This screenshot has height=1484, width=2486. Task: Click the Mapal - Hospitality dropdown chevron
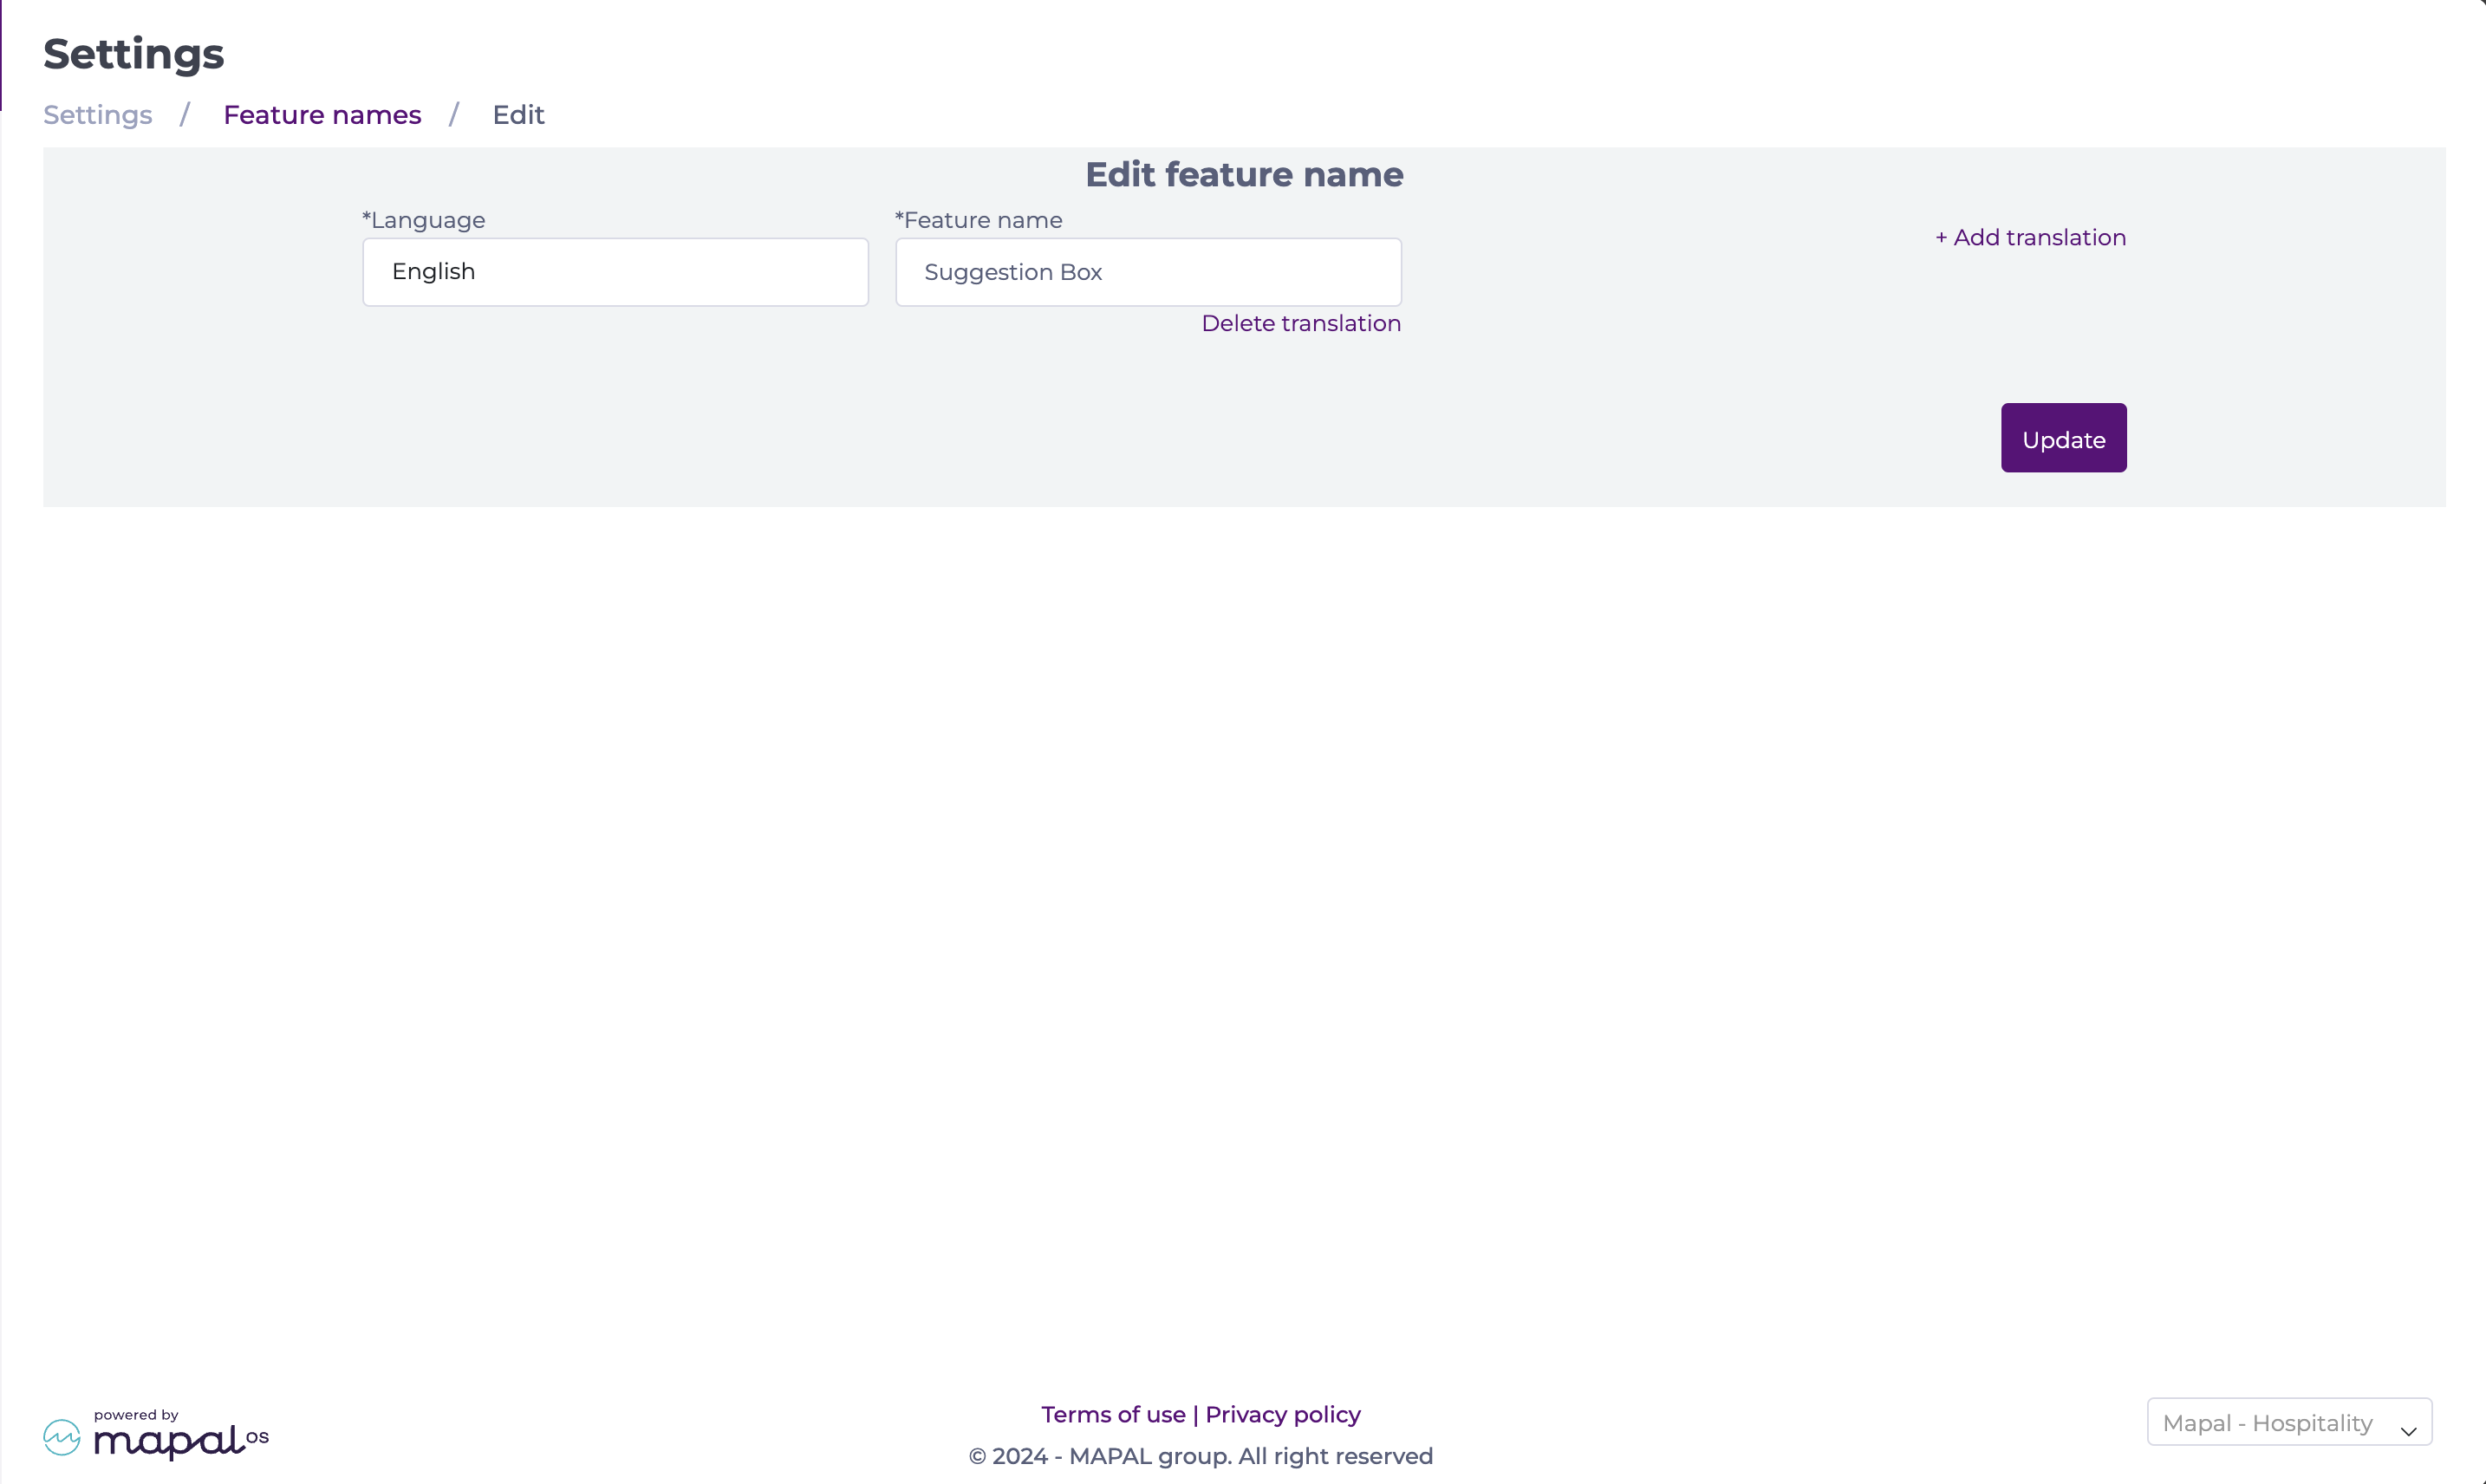(2408, 1431)
